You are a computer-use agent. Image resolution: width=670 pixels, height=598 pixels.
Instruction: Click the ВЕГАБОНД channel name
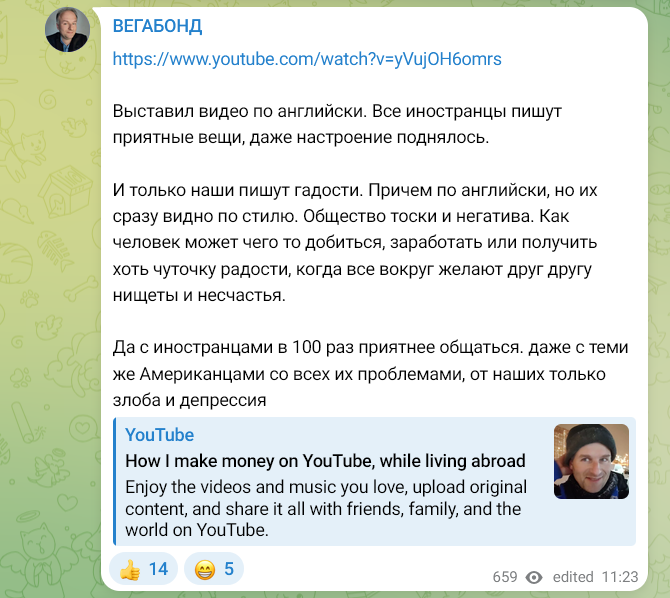click(157, 27)
